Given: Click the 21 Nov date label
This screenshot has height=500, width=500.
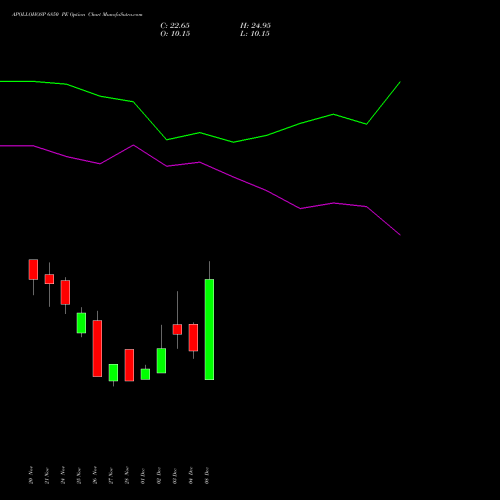Looking at the screenshot, I should tap(47, 475).
